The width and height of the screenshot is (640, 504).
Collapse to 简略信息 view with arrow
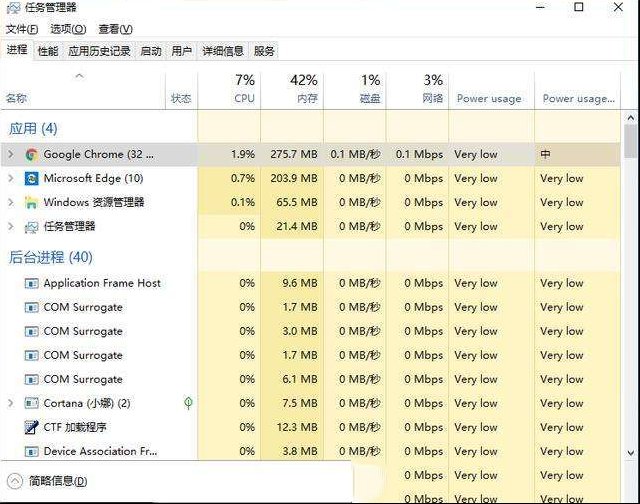pos(15,481)
